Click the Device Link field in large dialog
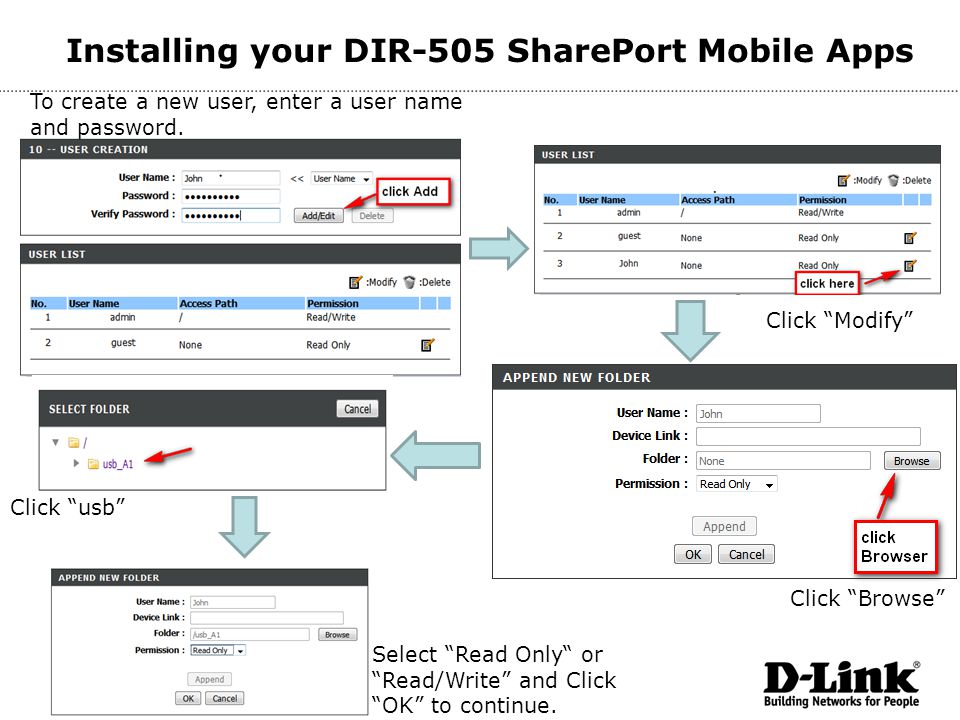This screenshot has width=960, height=720. point(808,437)
